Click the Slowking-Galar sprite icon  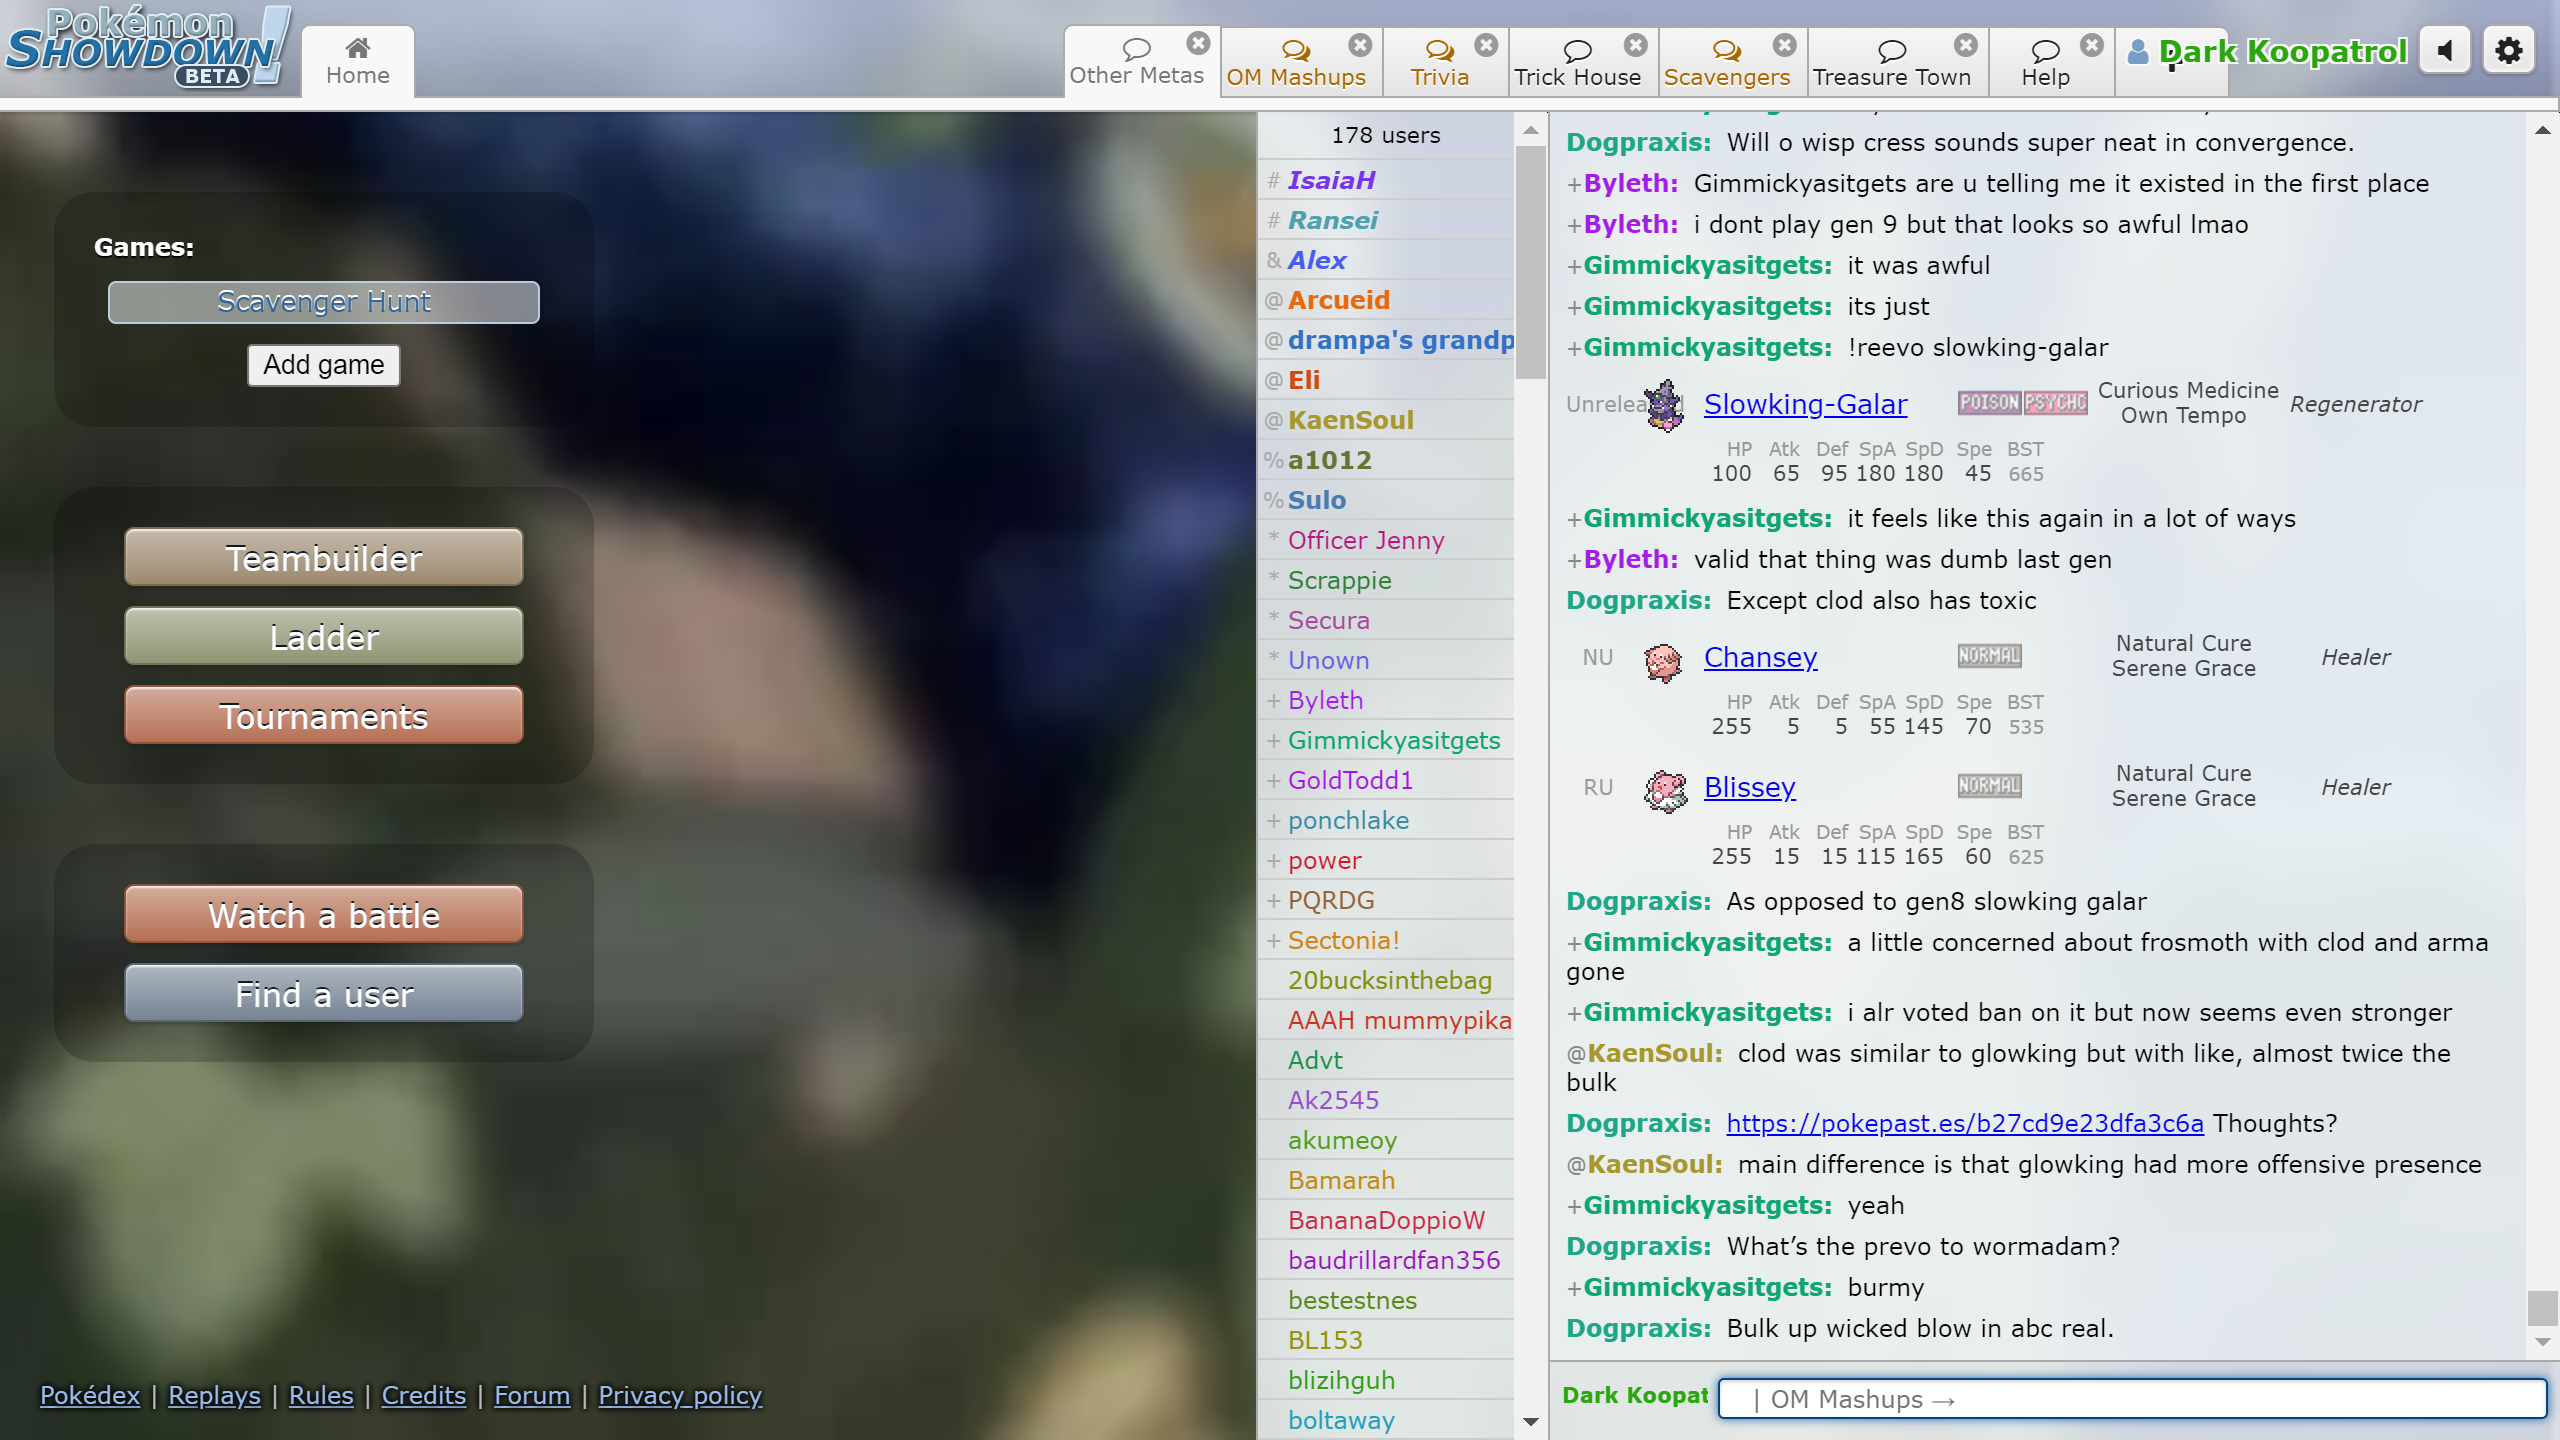1665,405
